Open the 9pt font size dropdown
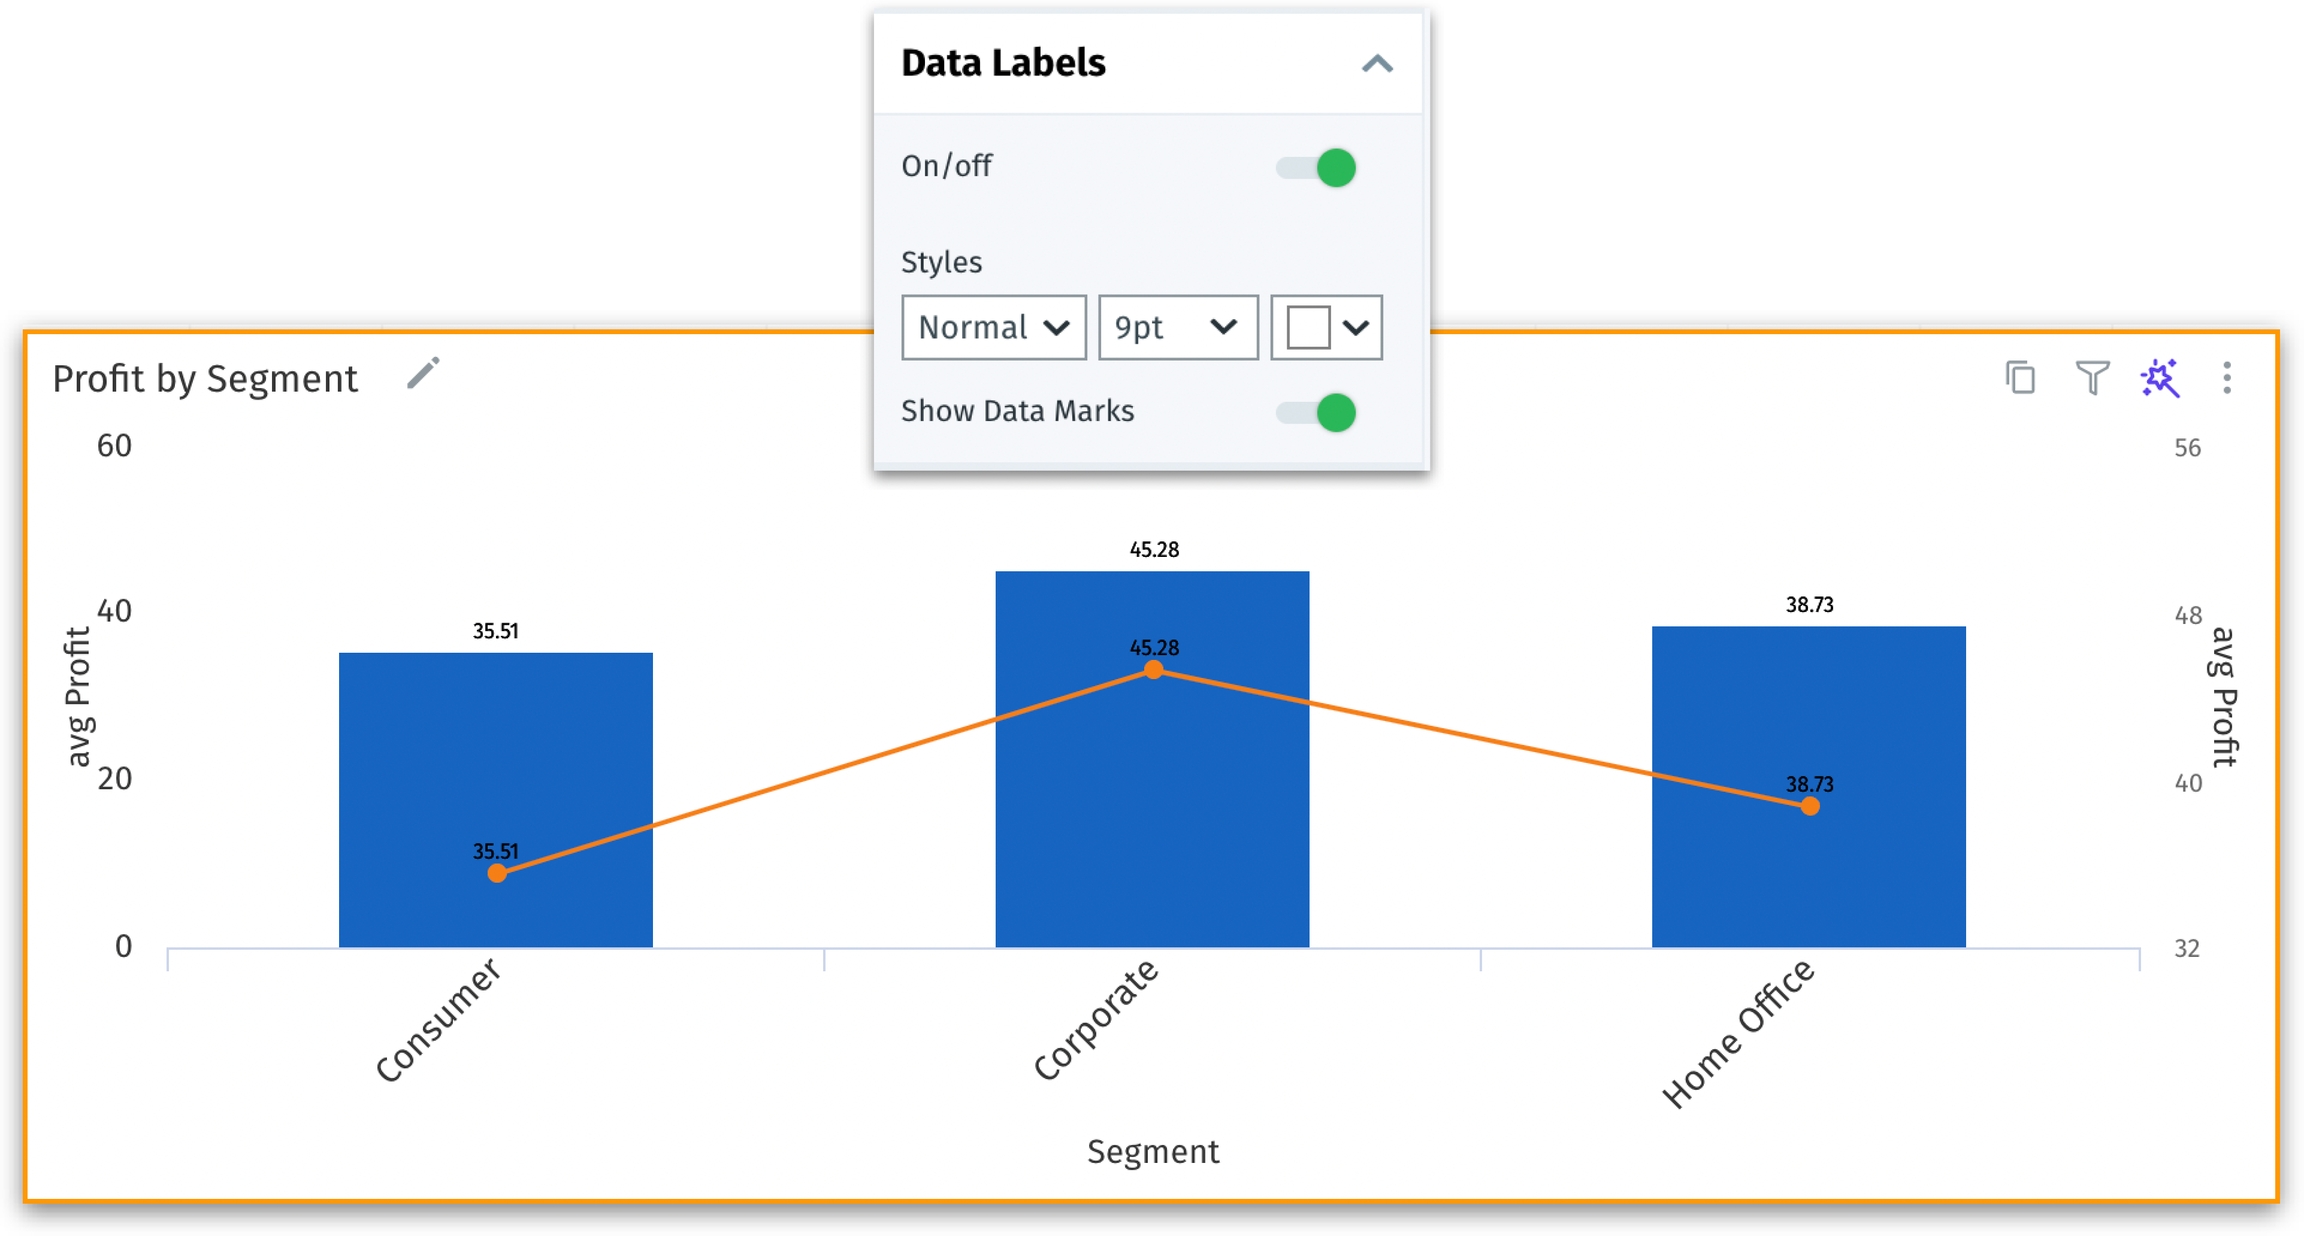This screenshot has height=1236, width=2304. [1178, 327]
